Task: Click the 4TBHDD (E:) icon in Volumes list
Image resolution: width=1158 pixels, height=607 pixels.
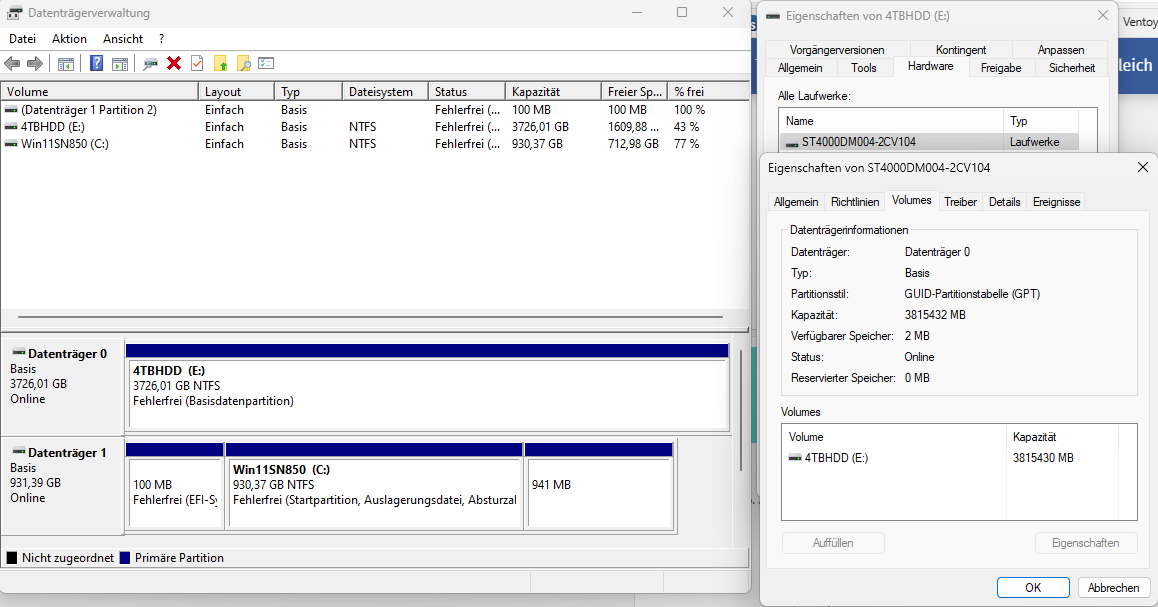Action: [795, 458]
